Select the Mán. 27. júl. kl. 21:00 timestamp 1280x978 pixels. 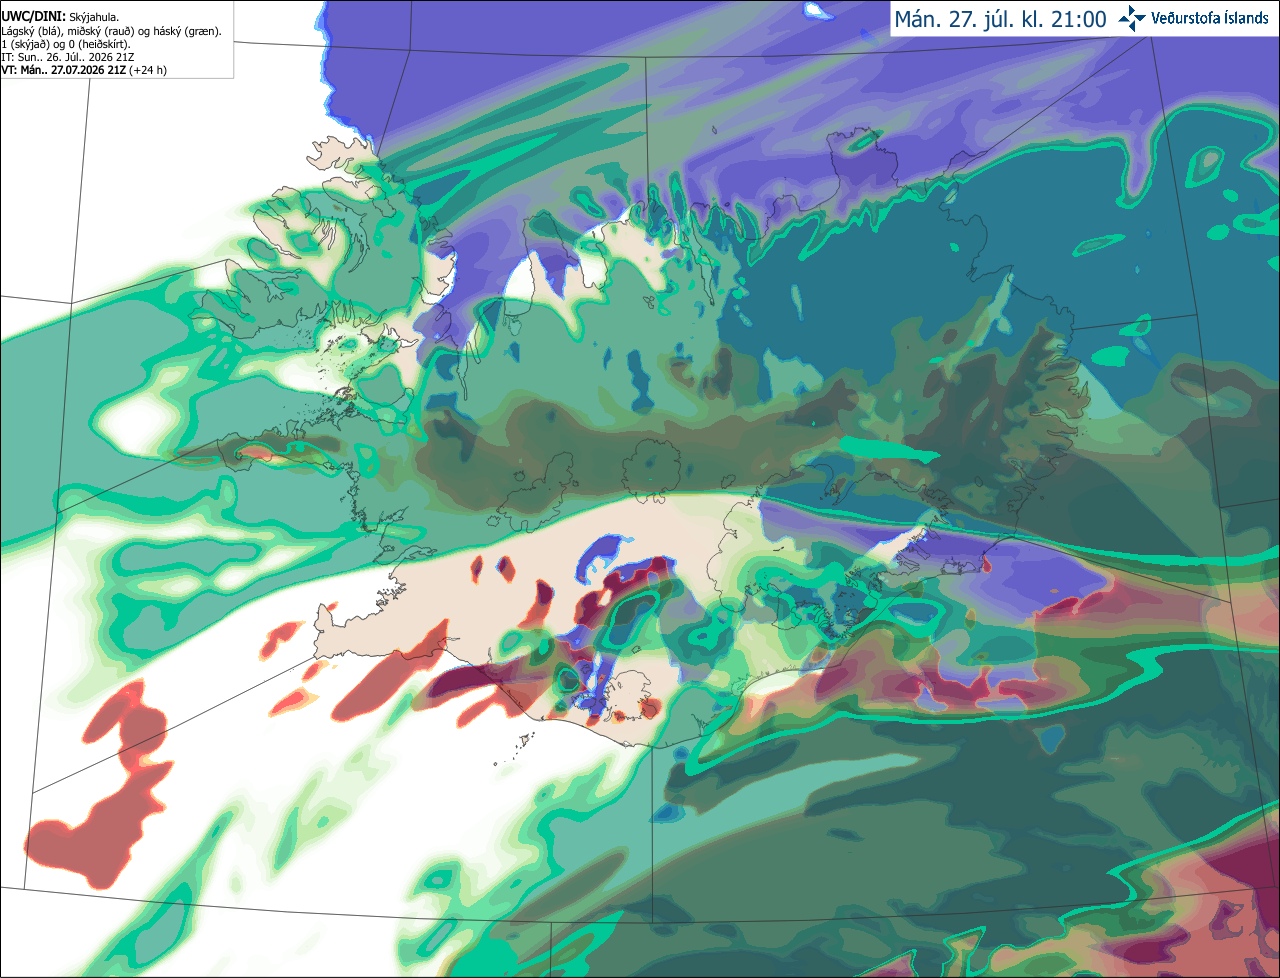[1000, 19]
